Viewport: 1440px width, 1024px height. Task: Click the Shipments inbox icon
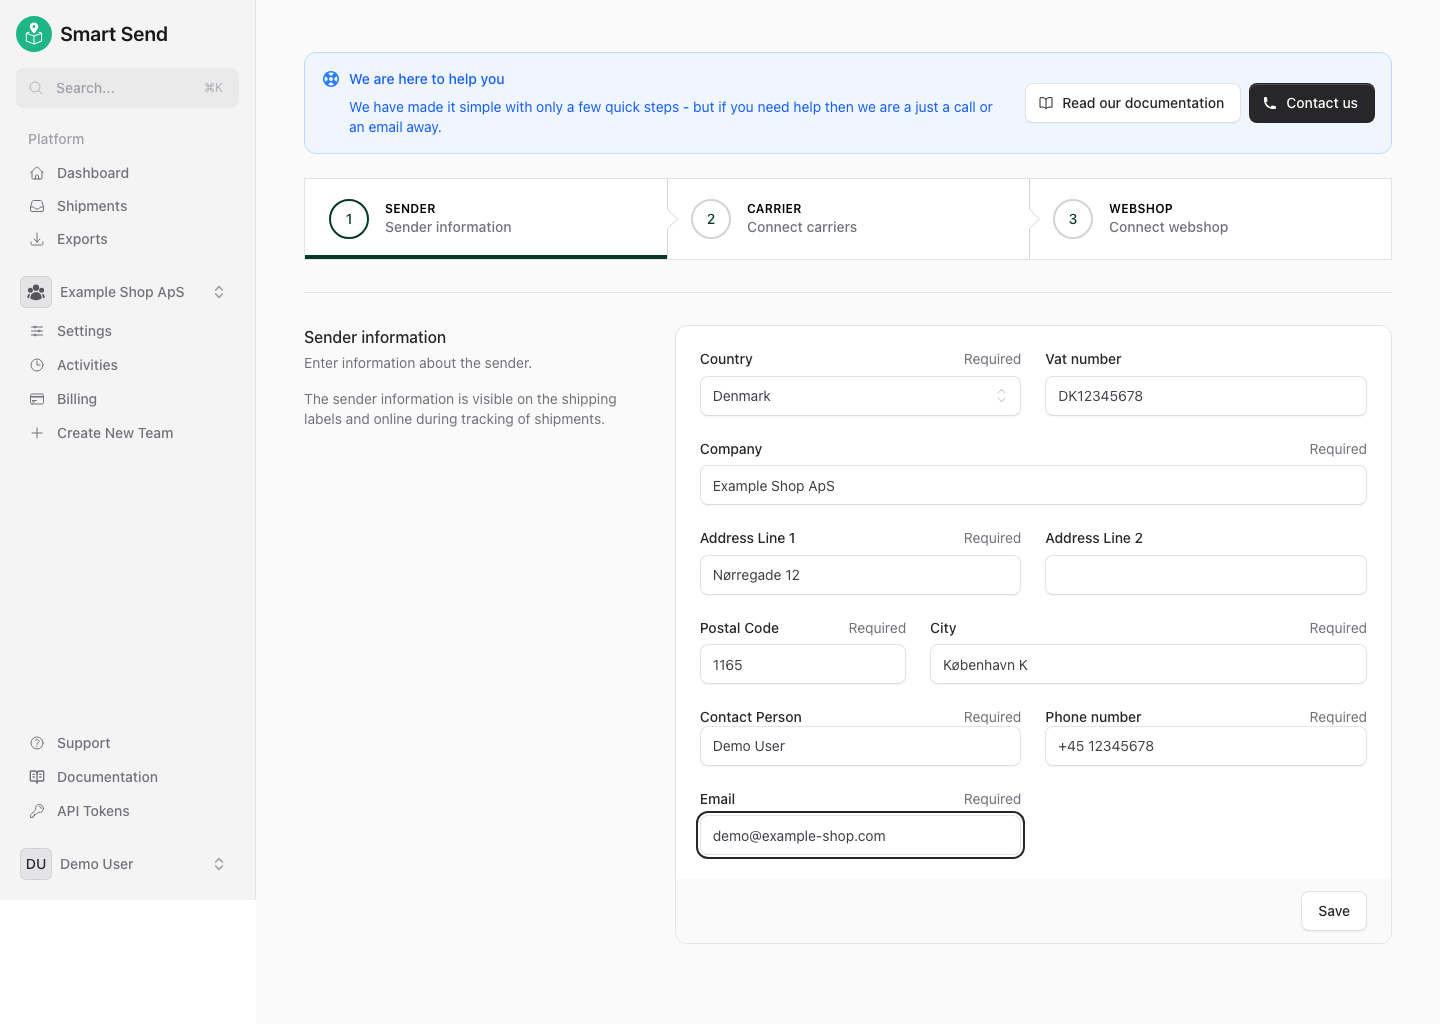(x=37, y=206)
